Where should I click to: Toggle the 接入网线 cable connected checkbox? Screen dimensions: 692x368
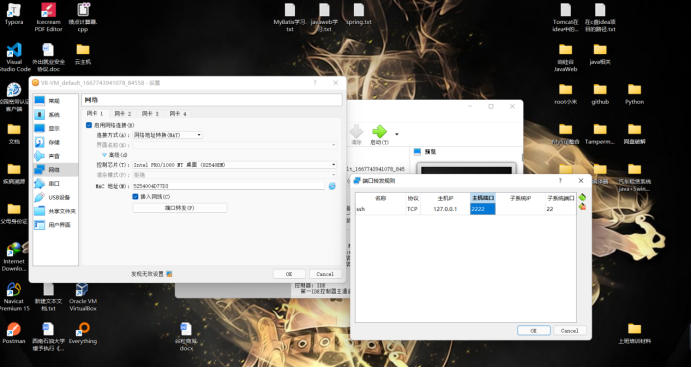[135, 196]
